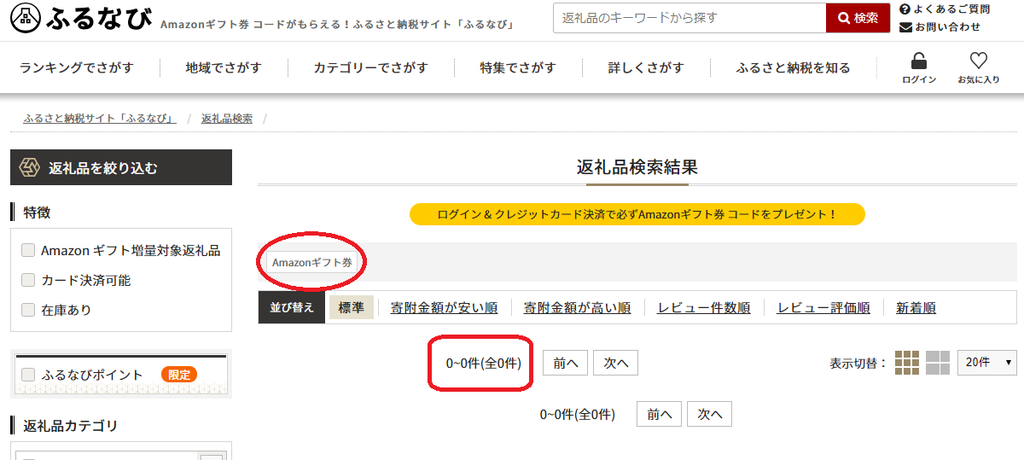Click upper 次へ pagination button
1024x460 pixels.
pyautogui.click(x=616, y=363)
